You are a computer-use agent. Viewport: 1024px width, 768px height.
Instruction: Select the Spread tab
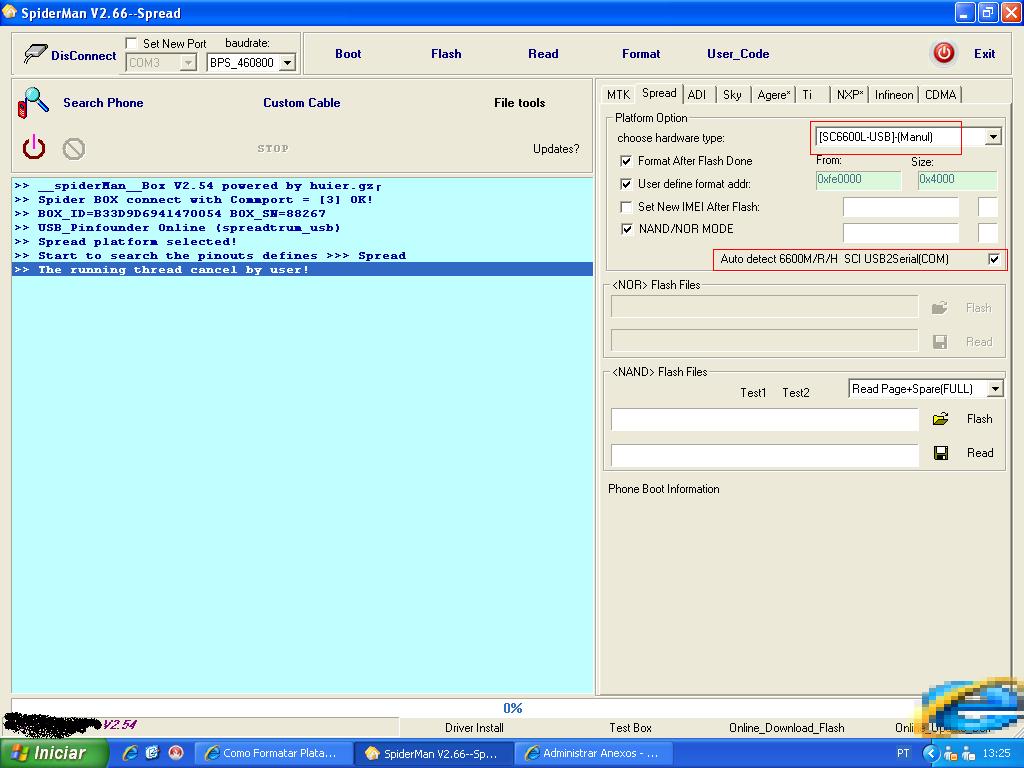tap(659, 93)
